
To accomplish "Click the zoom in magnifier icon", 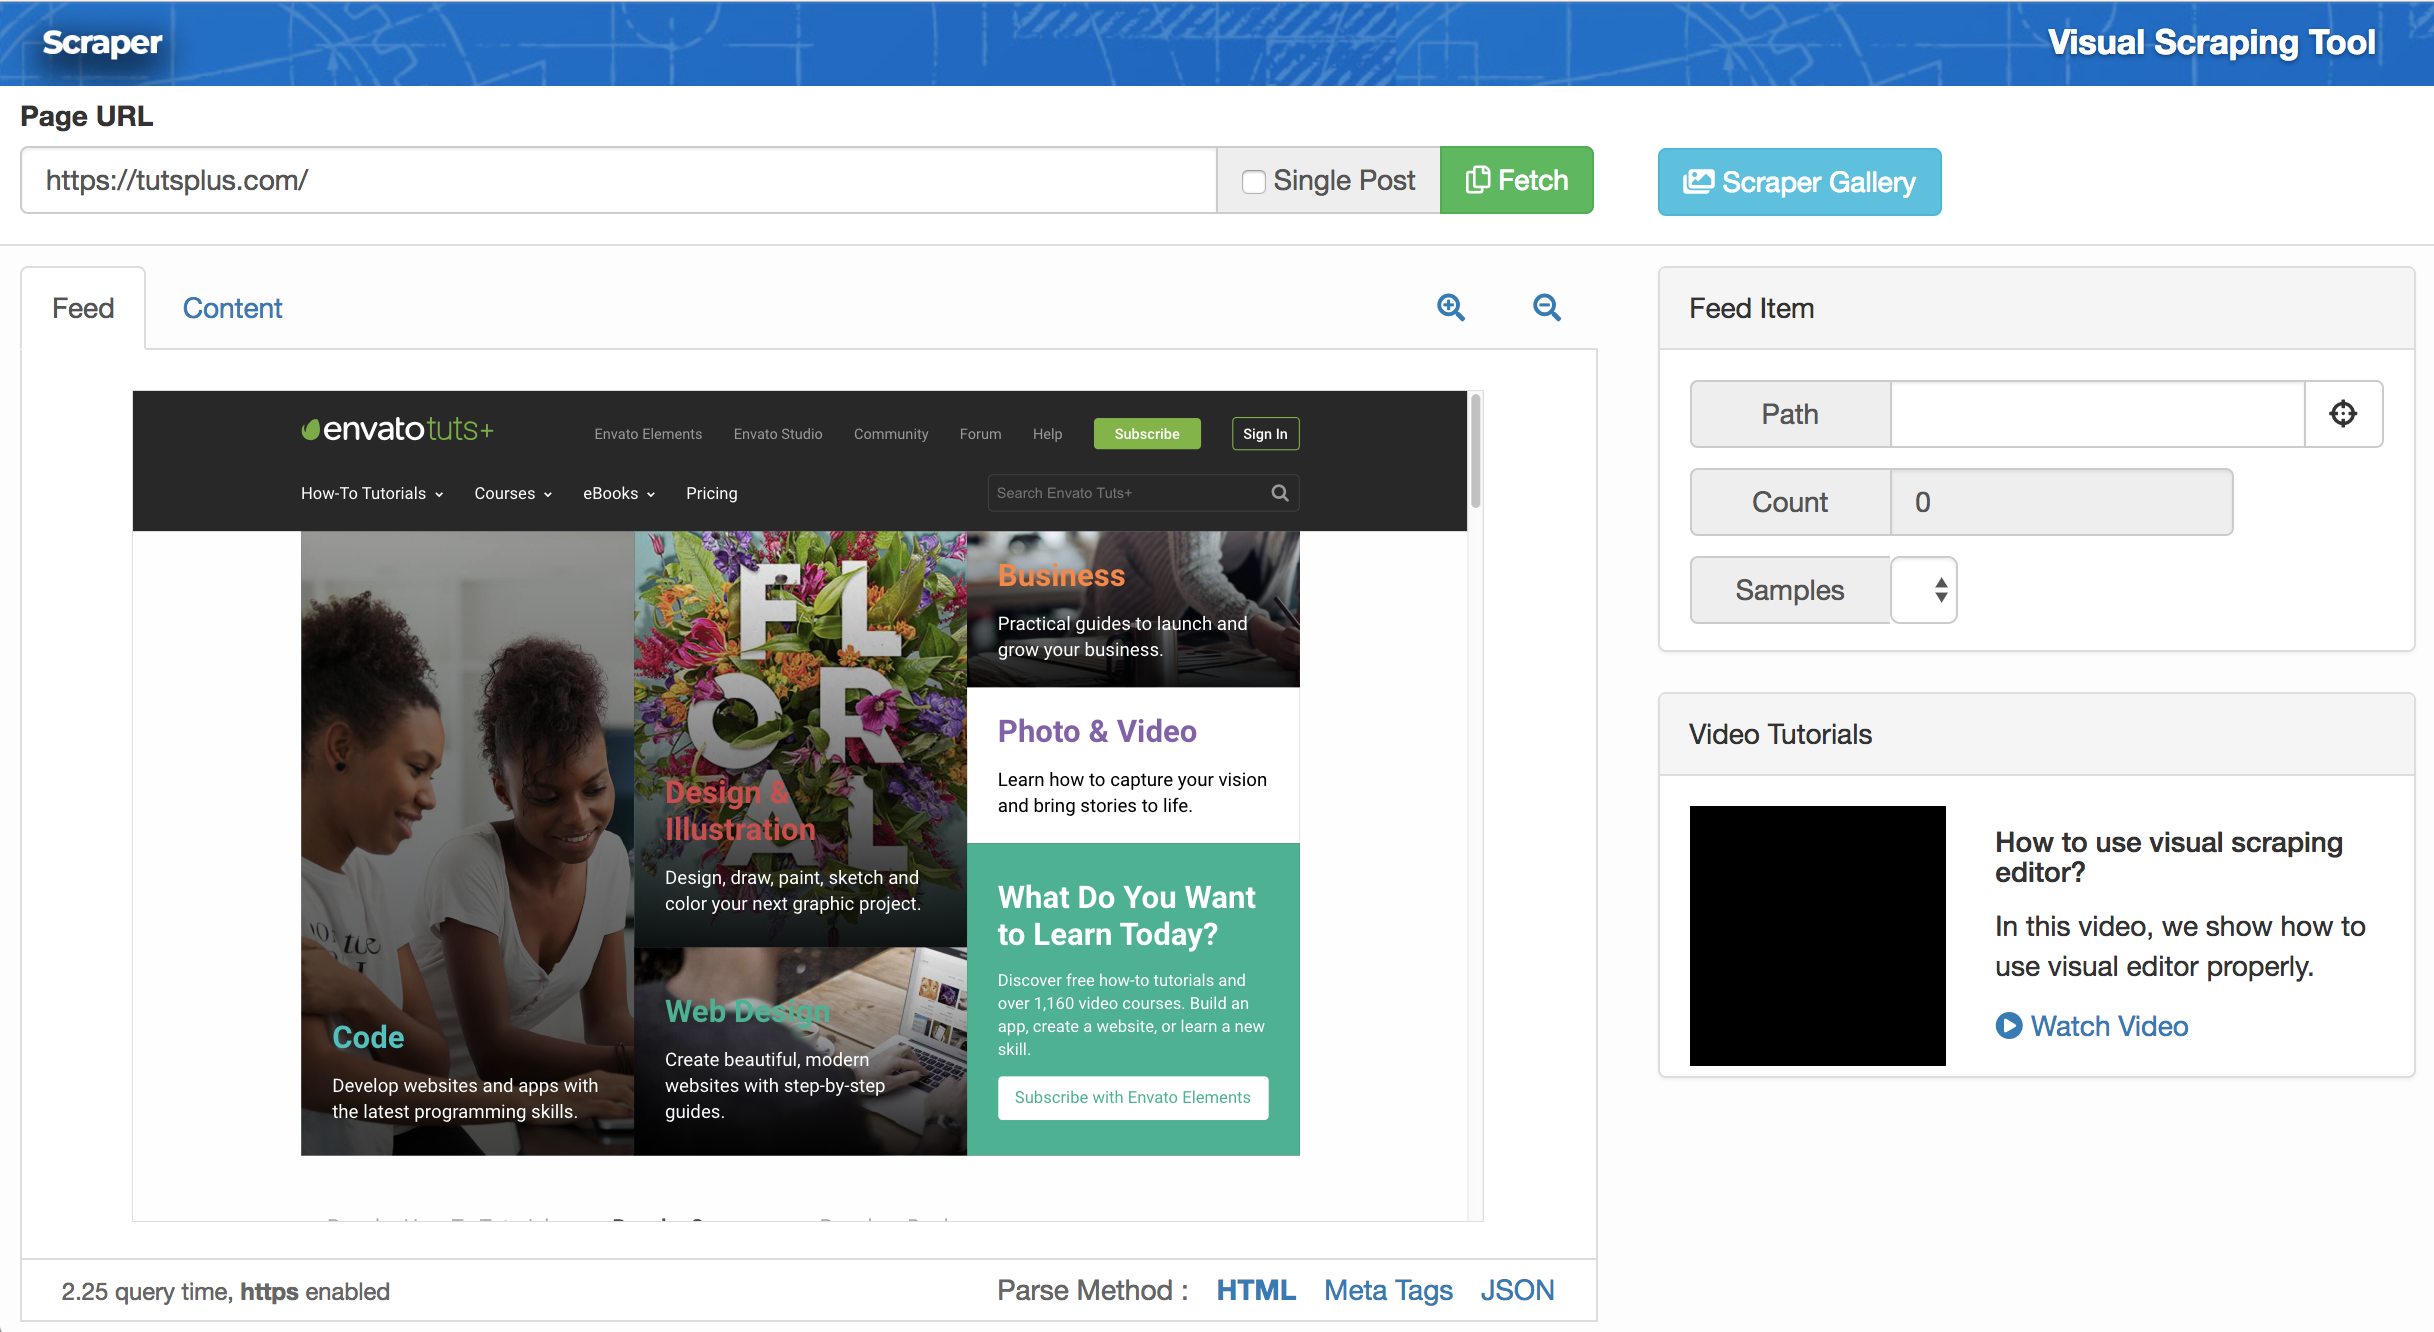I will click(x=1450, y=308).
